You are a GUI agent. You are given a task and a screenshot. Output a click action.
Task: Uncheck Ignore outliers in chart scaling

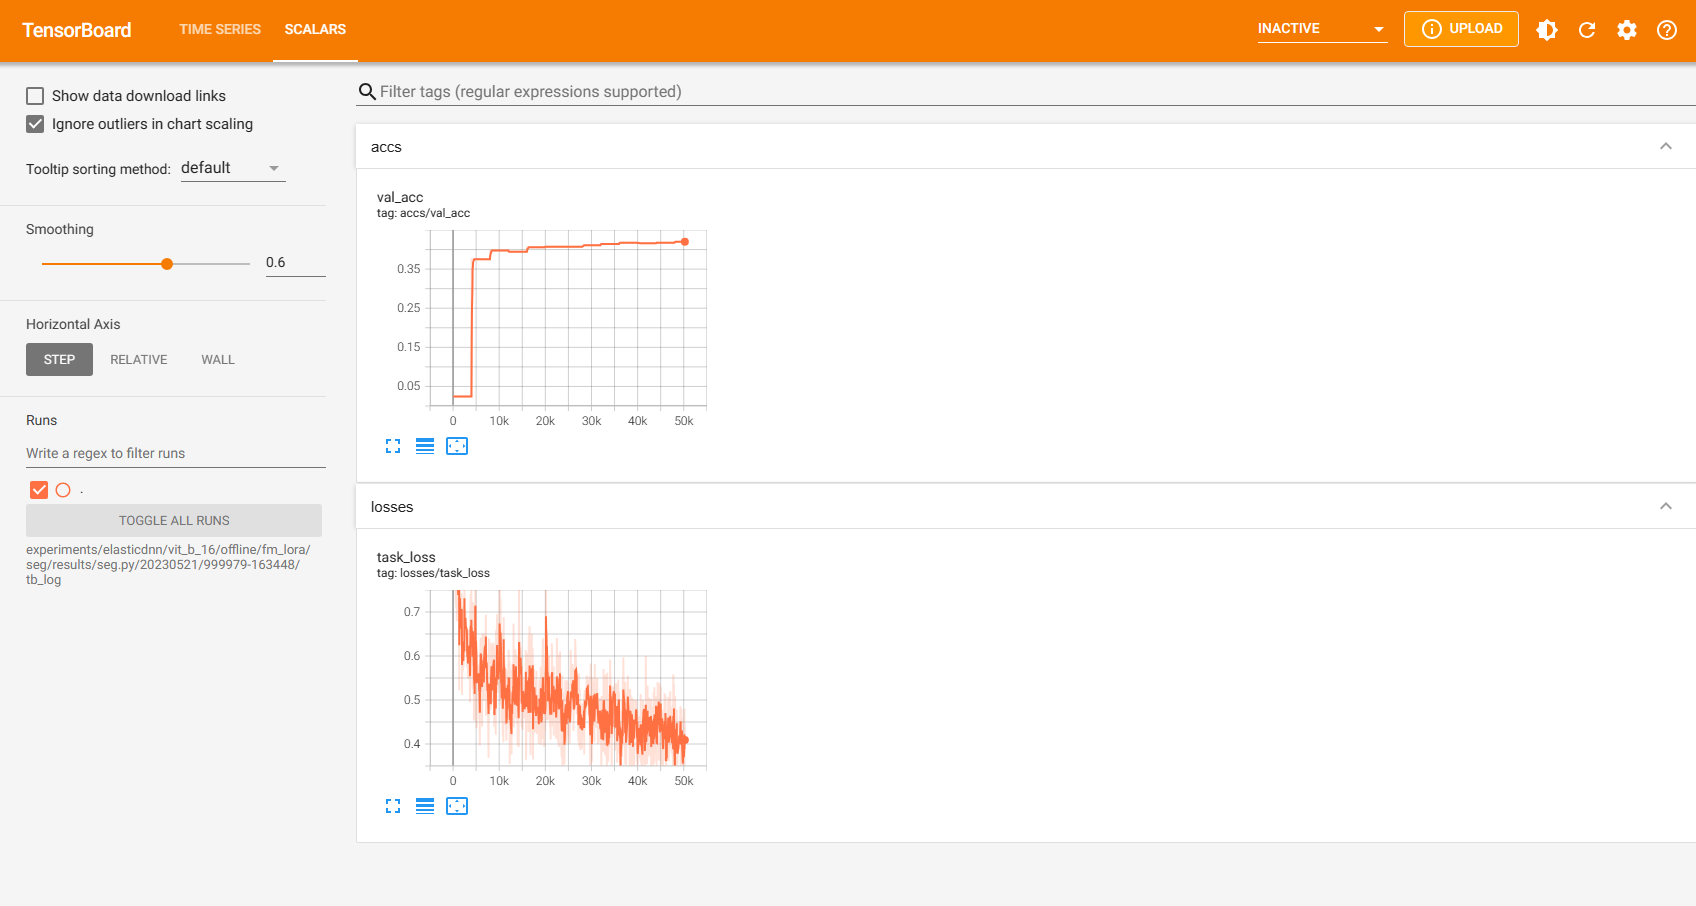click(35, 124)
